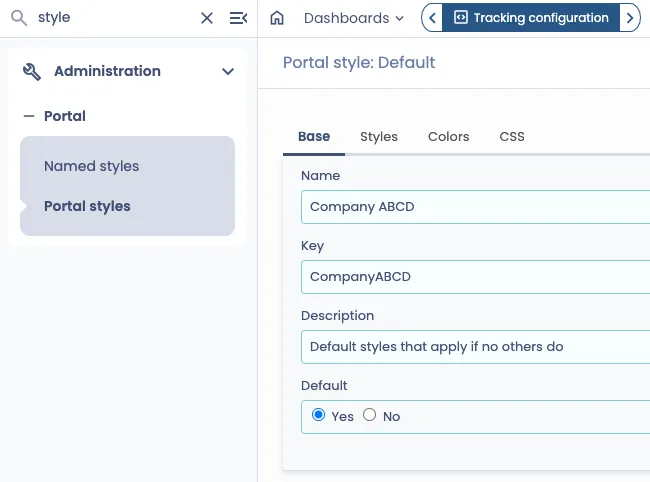Screen dimensions: 650x482
Task: Go to next tab with right chevron
Action: pyautogui.click(x=630, y=18)
